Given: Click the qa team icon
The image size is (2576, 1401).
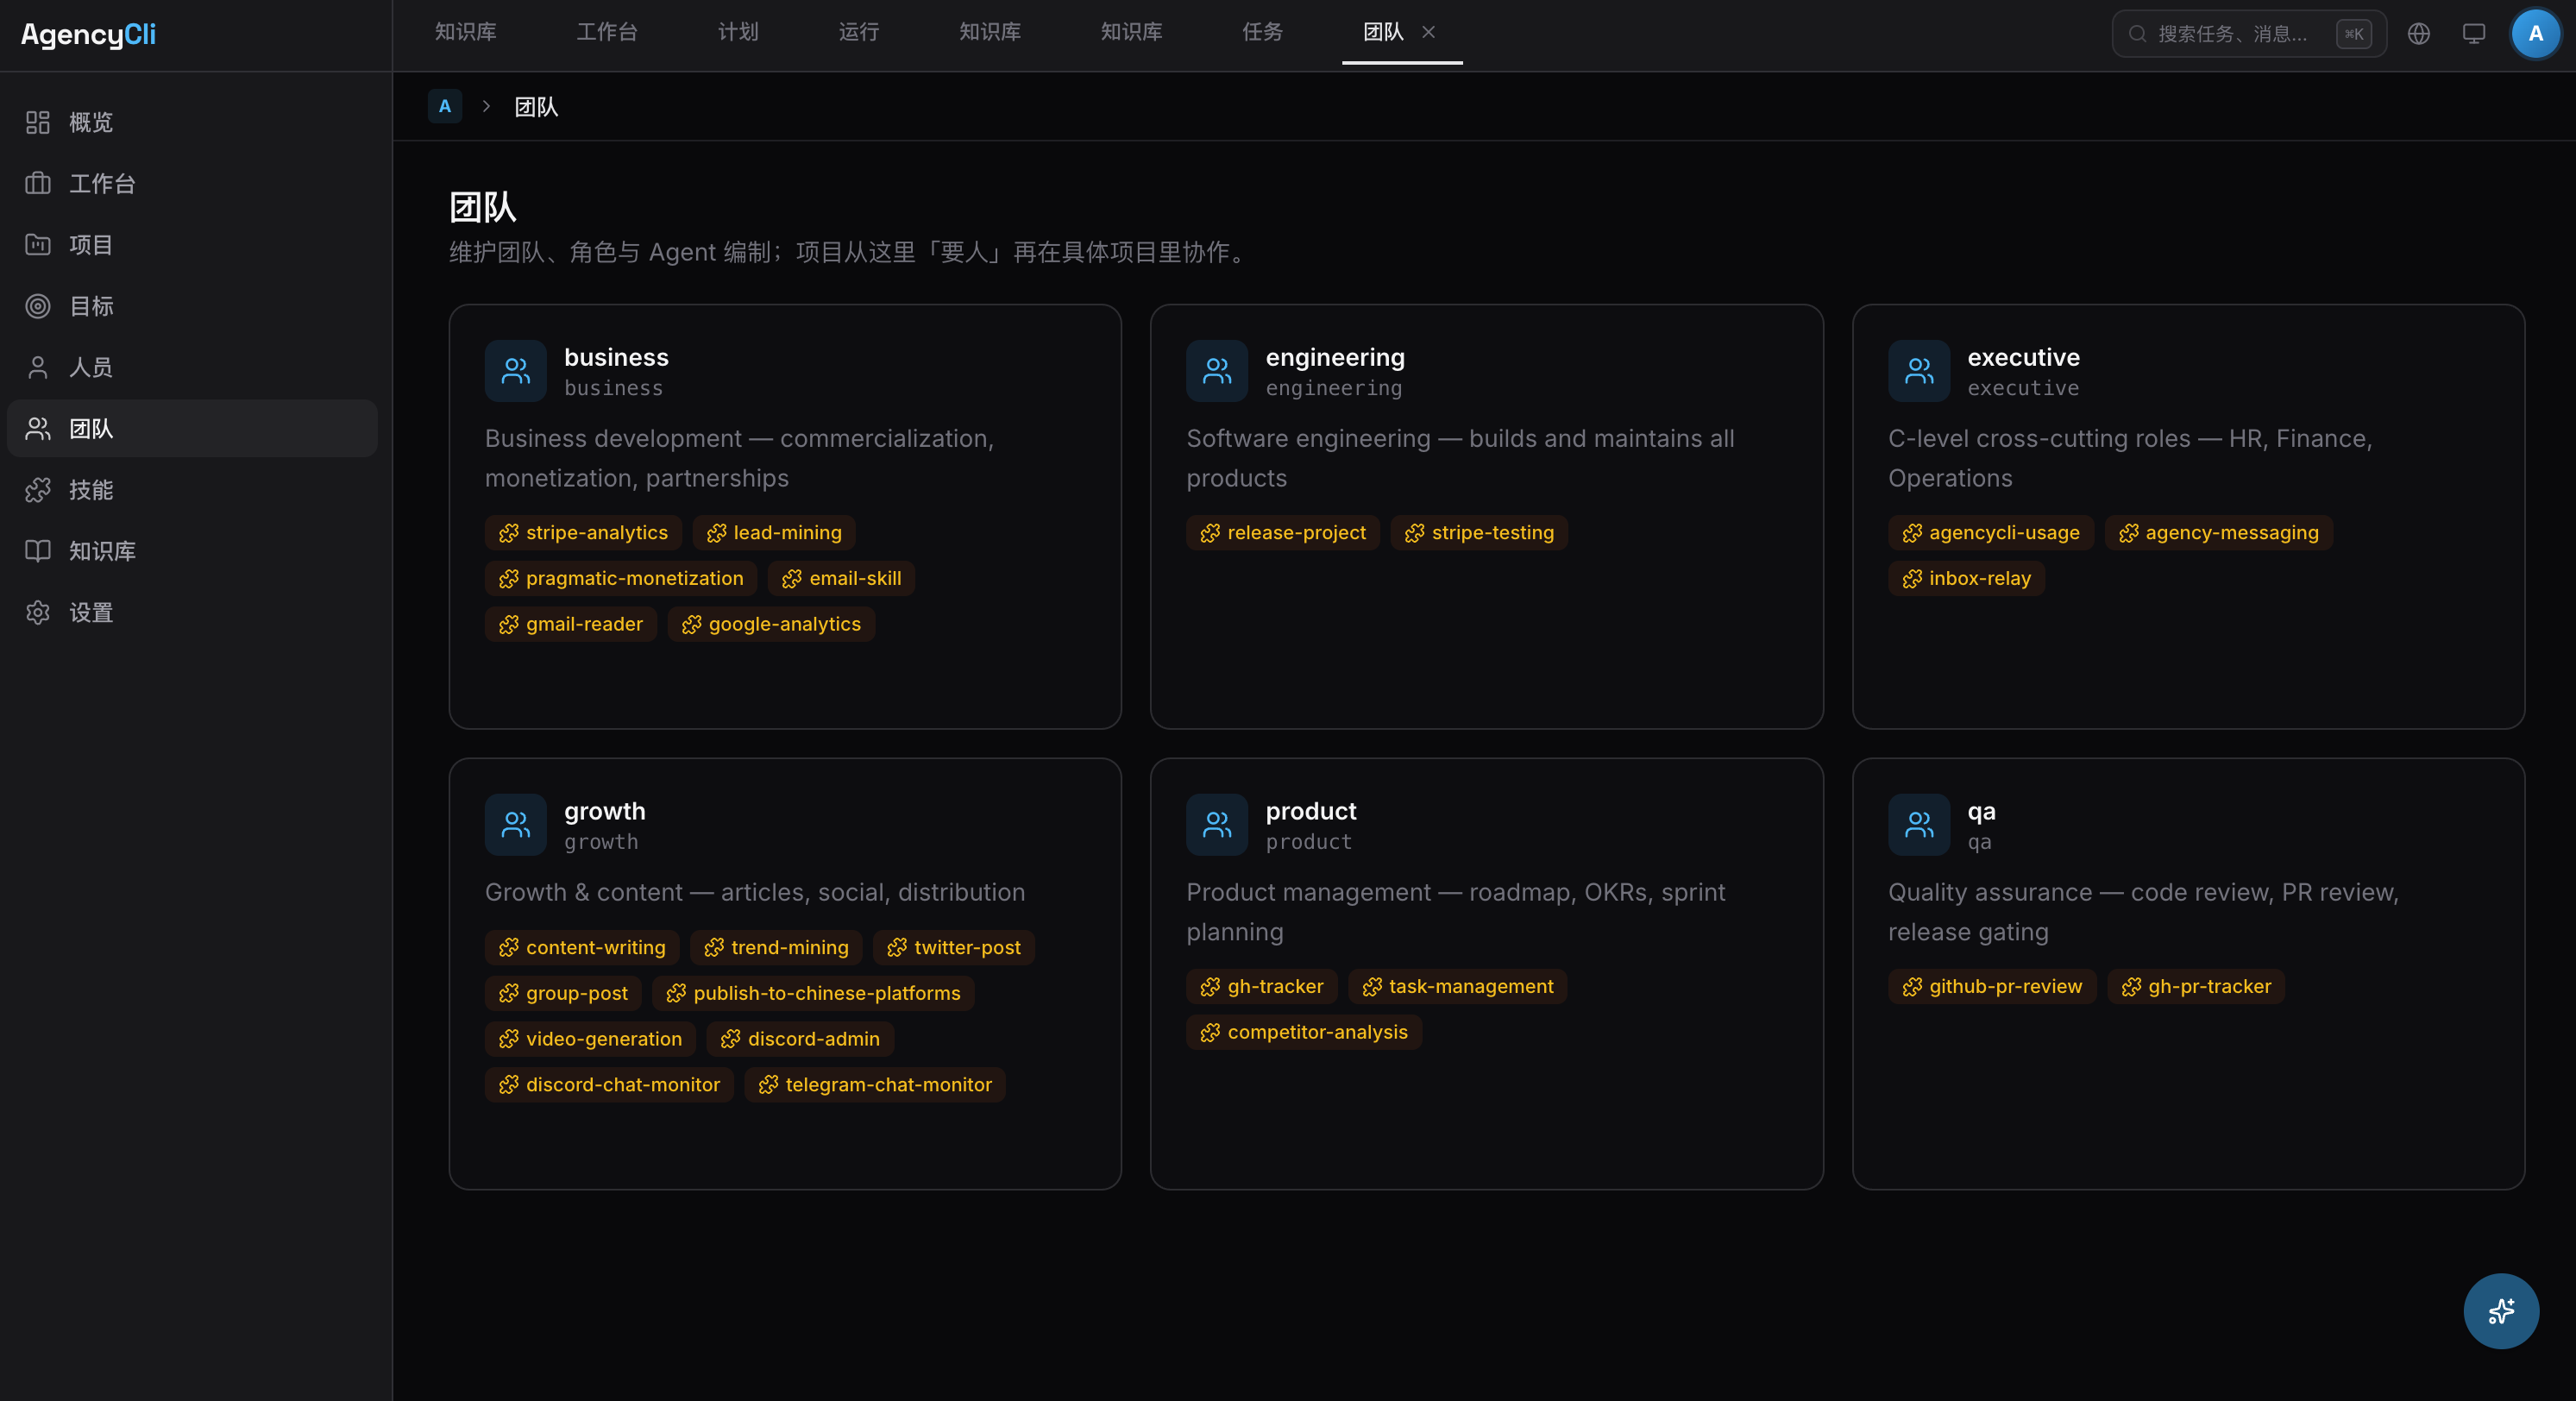Looking at the screenshot, I should 1918,825.
